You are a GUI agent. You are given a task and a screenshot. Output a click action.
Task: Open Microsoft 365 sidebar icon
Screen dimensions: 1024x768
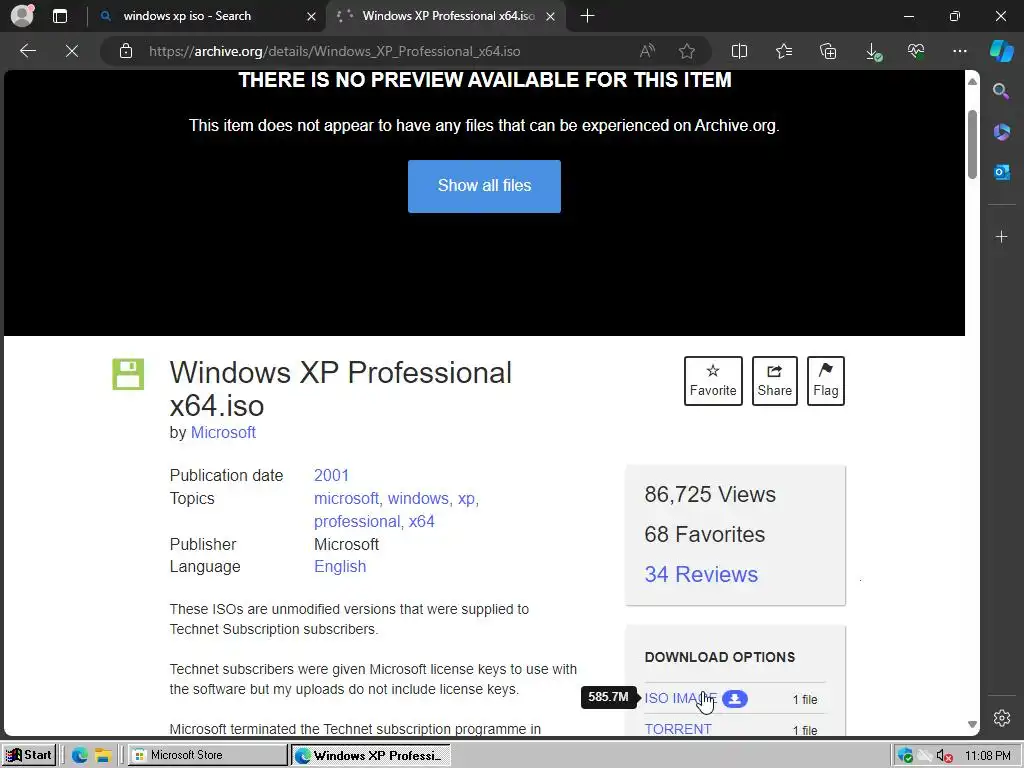tap(1001, 132)
